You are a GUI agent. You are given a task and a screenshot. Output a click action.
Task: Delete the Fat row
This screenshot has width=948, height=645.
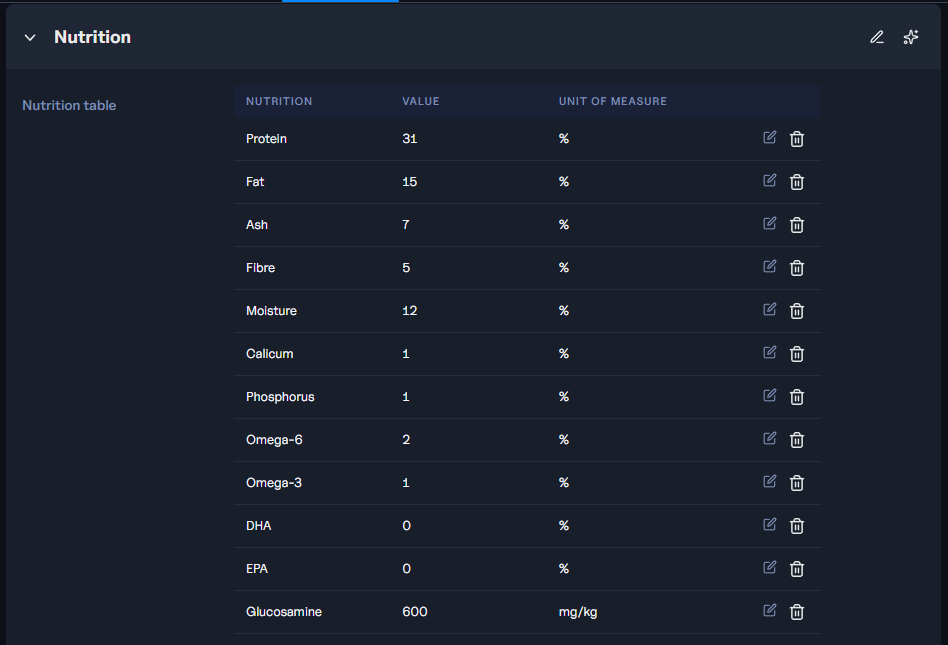click(x=797, y=182)
